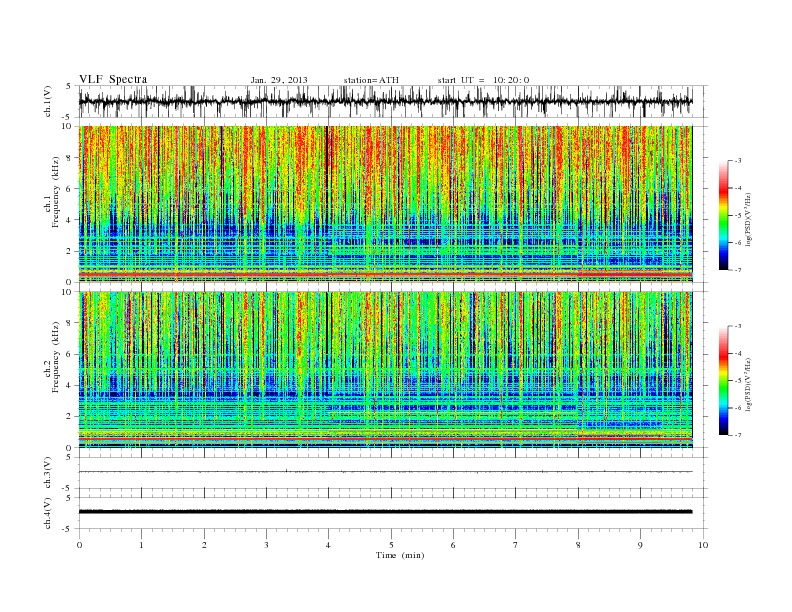Screen dimensions: 792x612
Task: Click inside the ch.1 voltage waveform trace
Action: [x=385, y=101]
